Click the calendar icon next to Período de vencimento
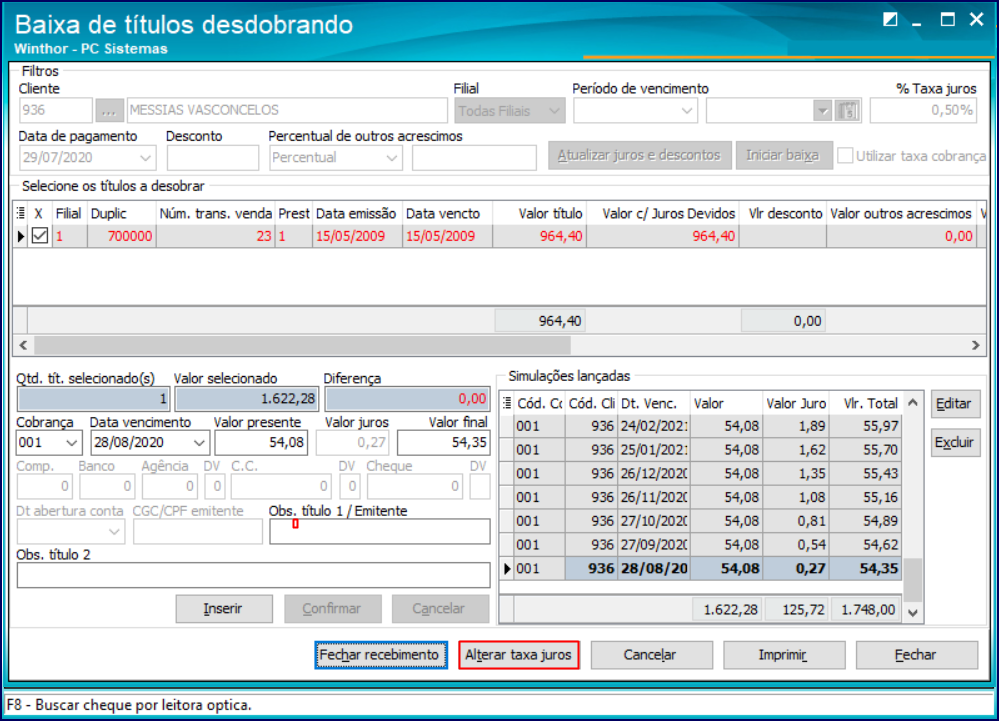The width and height of the screenshot is (999, 721). (847, 111)
